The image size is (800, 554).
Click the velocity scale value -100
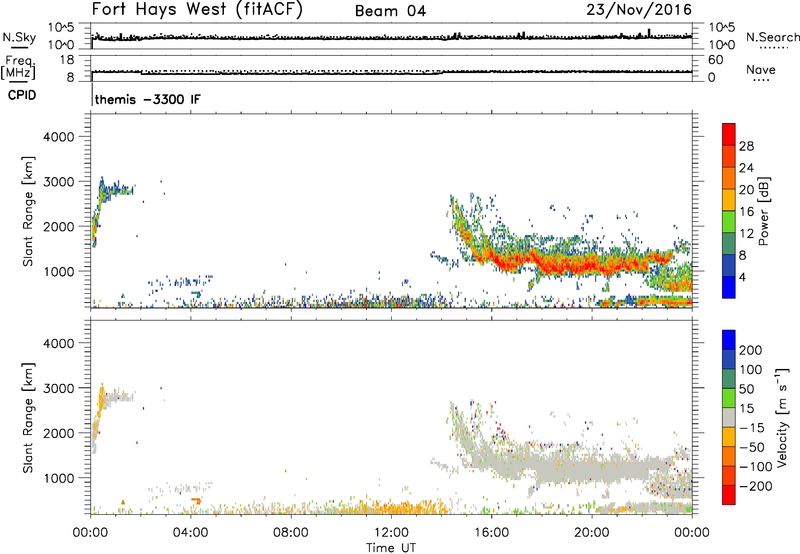[756, 467]
